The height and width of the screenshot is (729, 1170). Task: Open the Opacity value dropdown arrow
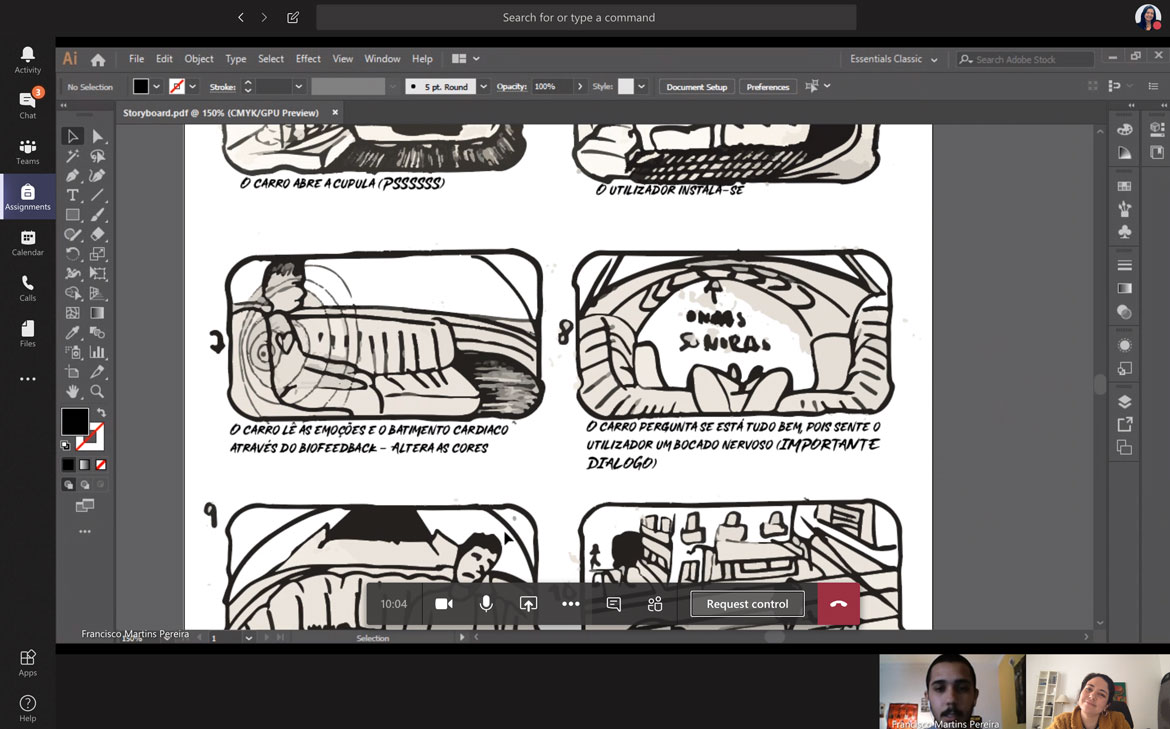pos(580,87)
